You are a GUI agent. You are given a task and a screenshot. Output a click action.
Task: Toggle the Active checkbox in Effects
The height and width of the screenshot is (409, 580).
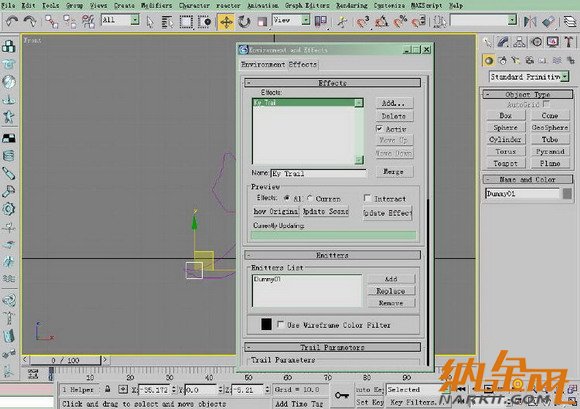379,129
